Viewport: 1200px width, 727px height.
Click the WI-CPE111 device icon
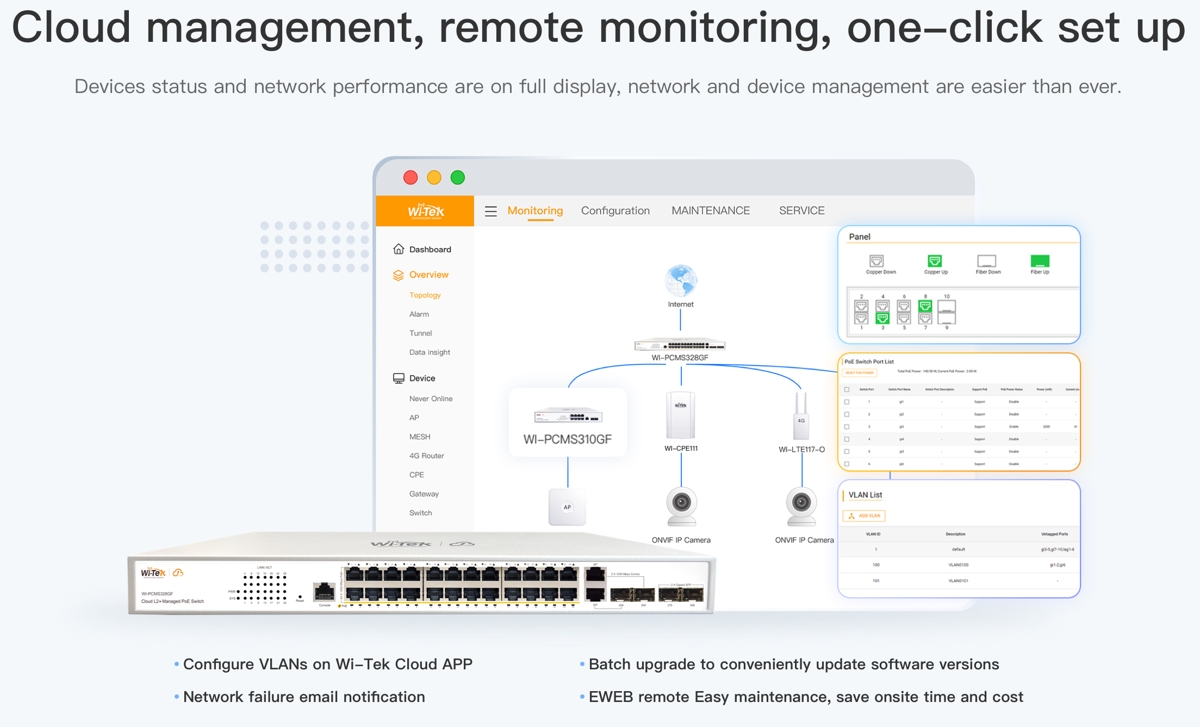tap(681, 414)
